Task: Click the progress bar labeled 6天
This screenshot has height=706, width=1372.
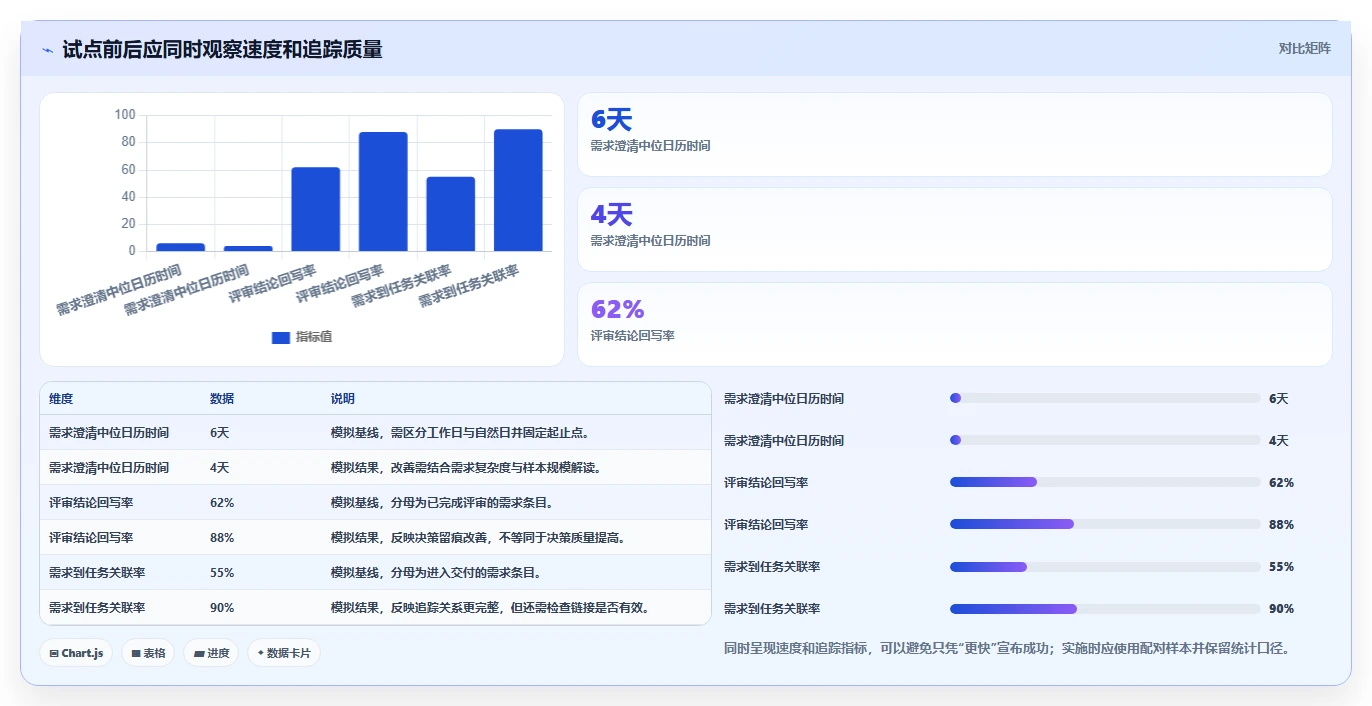Action: [x=1105, y=398]
